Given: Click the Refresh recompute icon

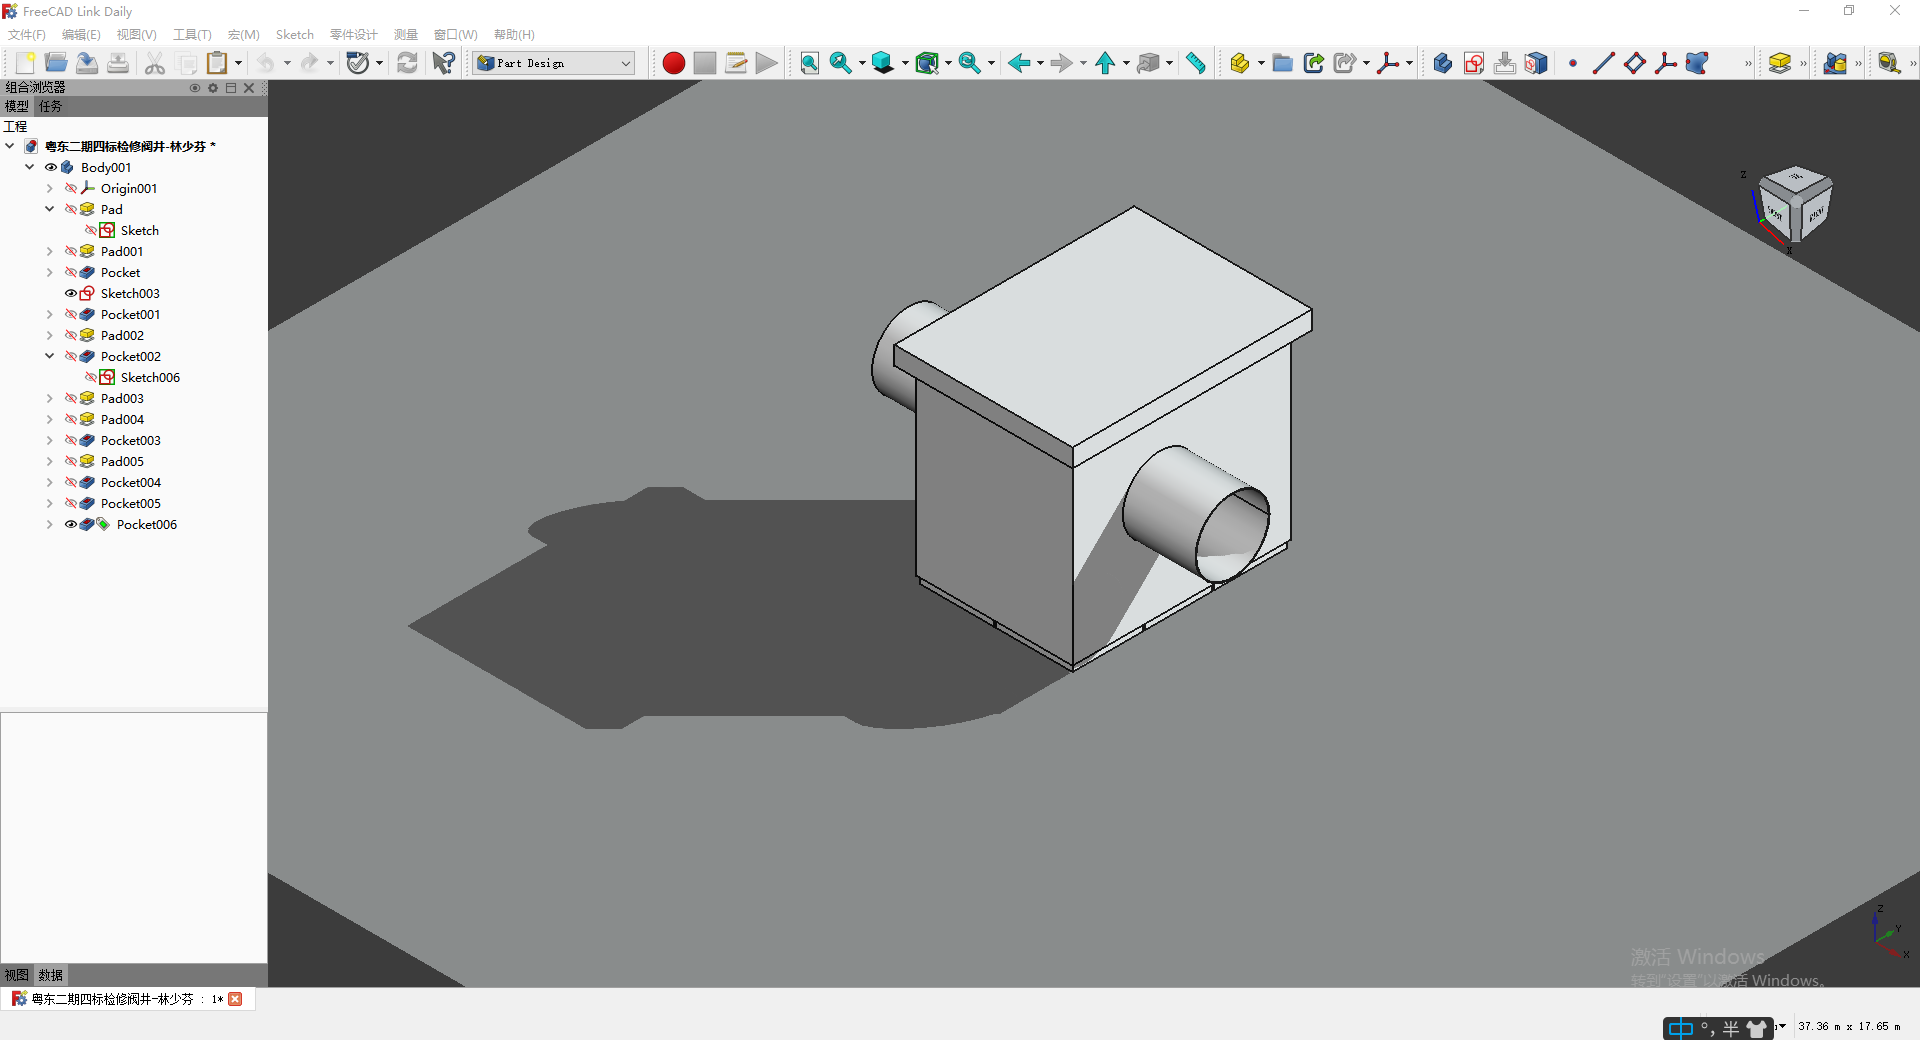Looking at the screenshot, I should coord(407,63).
